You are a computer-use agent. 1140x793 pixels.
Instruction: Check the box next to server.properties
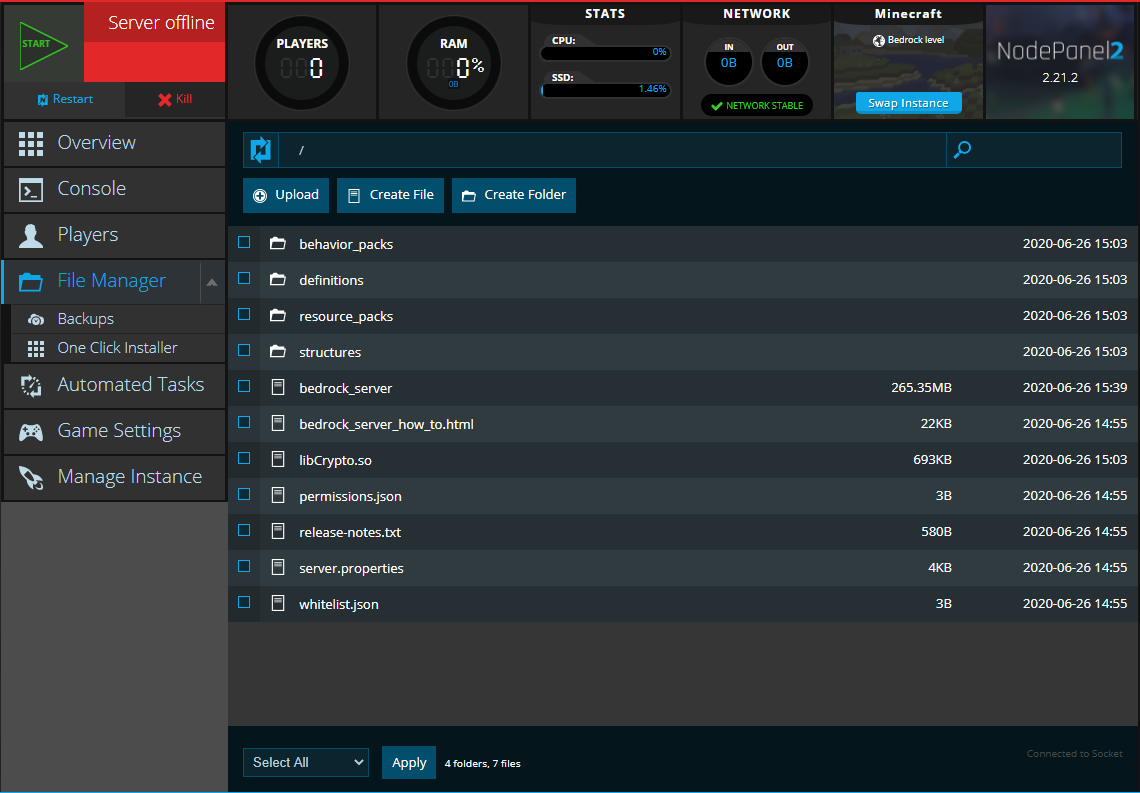click(244, 567)
